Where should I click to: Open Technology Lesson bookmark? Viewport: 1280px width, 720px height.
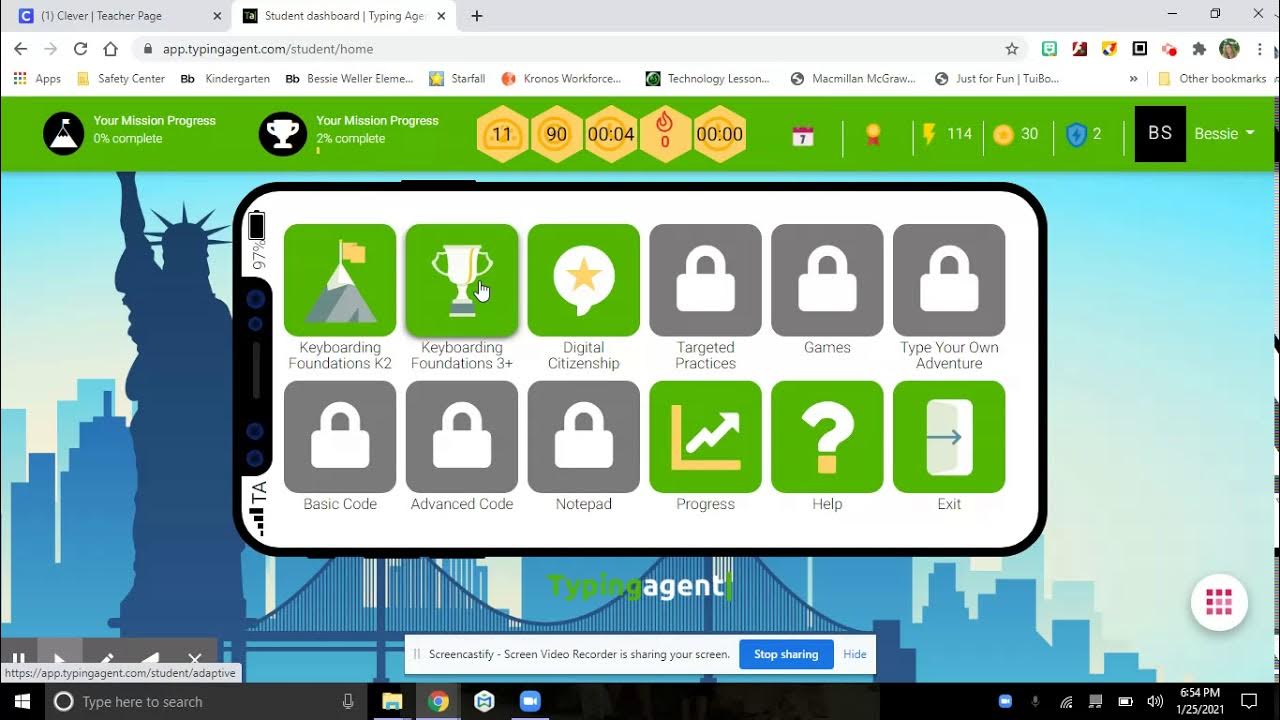(x=707, y=78)
